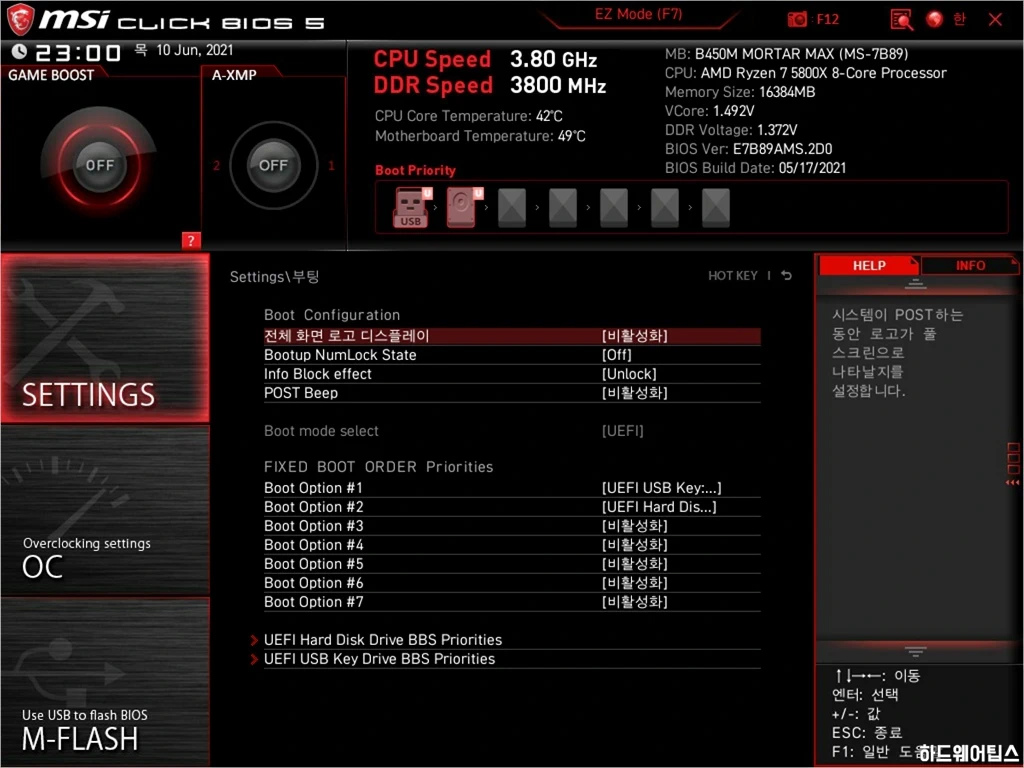
Task: Take a screenshot with the F12 camera icon
Action: [797, 19]
